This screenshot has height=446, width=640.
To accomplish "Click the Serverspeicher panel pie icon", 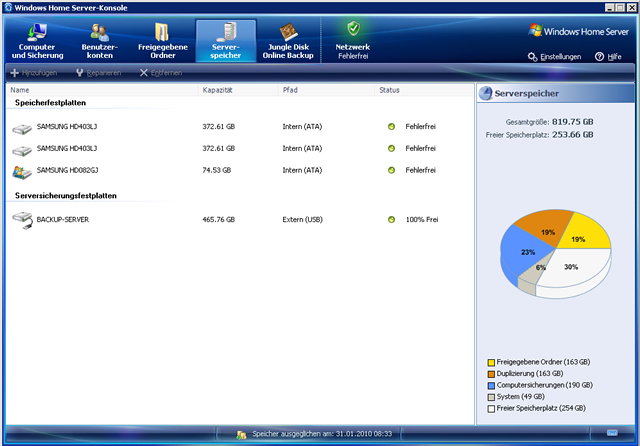I will pos(485,93).
